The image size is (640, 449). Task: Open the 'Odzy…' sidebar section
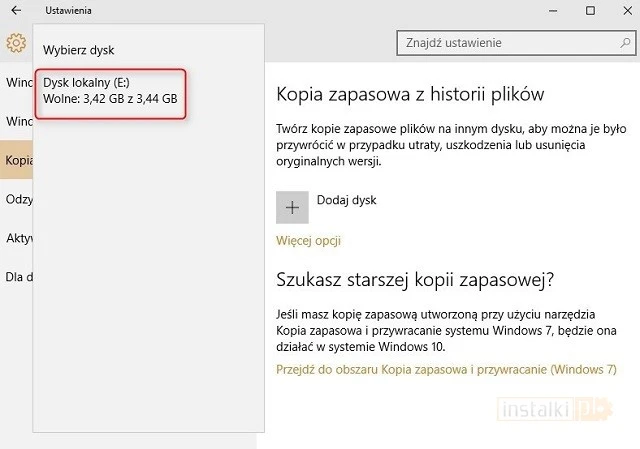pos(17,199)
